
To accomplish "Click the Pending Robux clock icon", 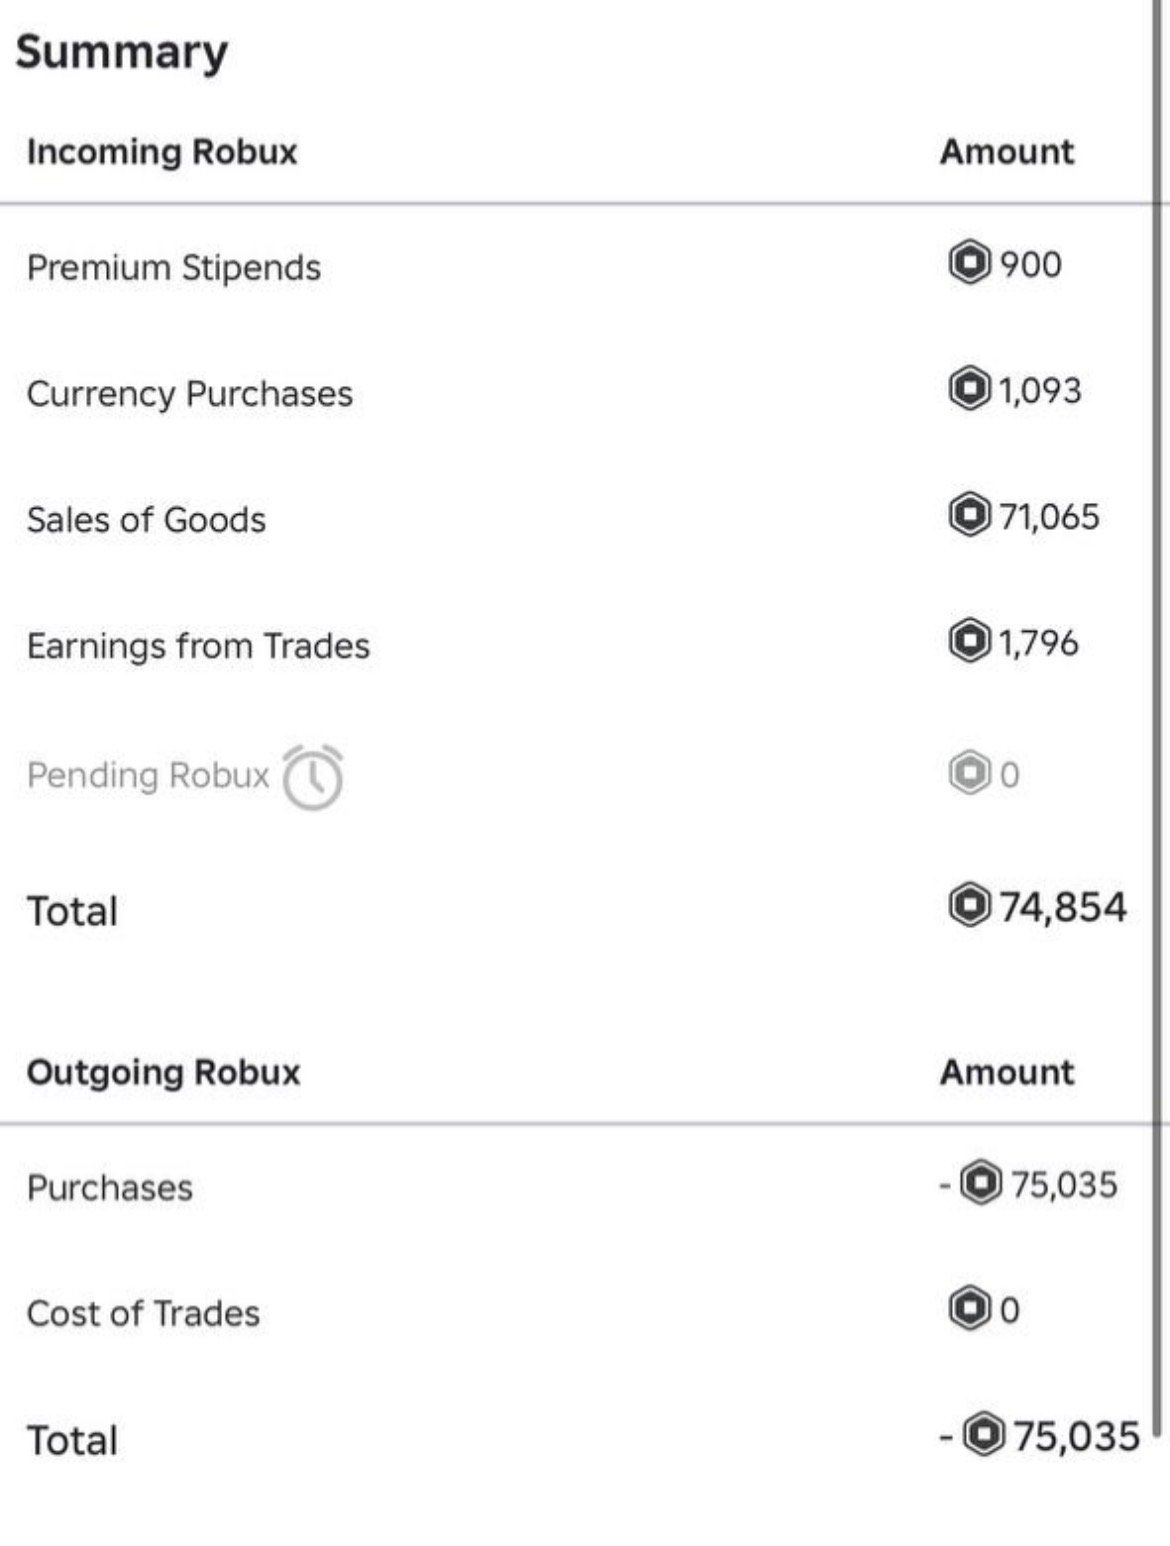I will (x=313, y=777).
